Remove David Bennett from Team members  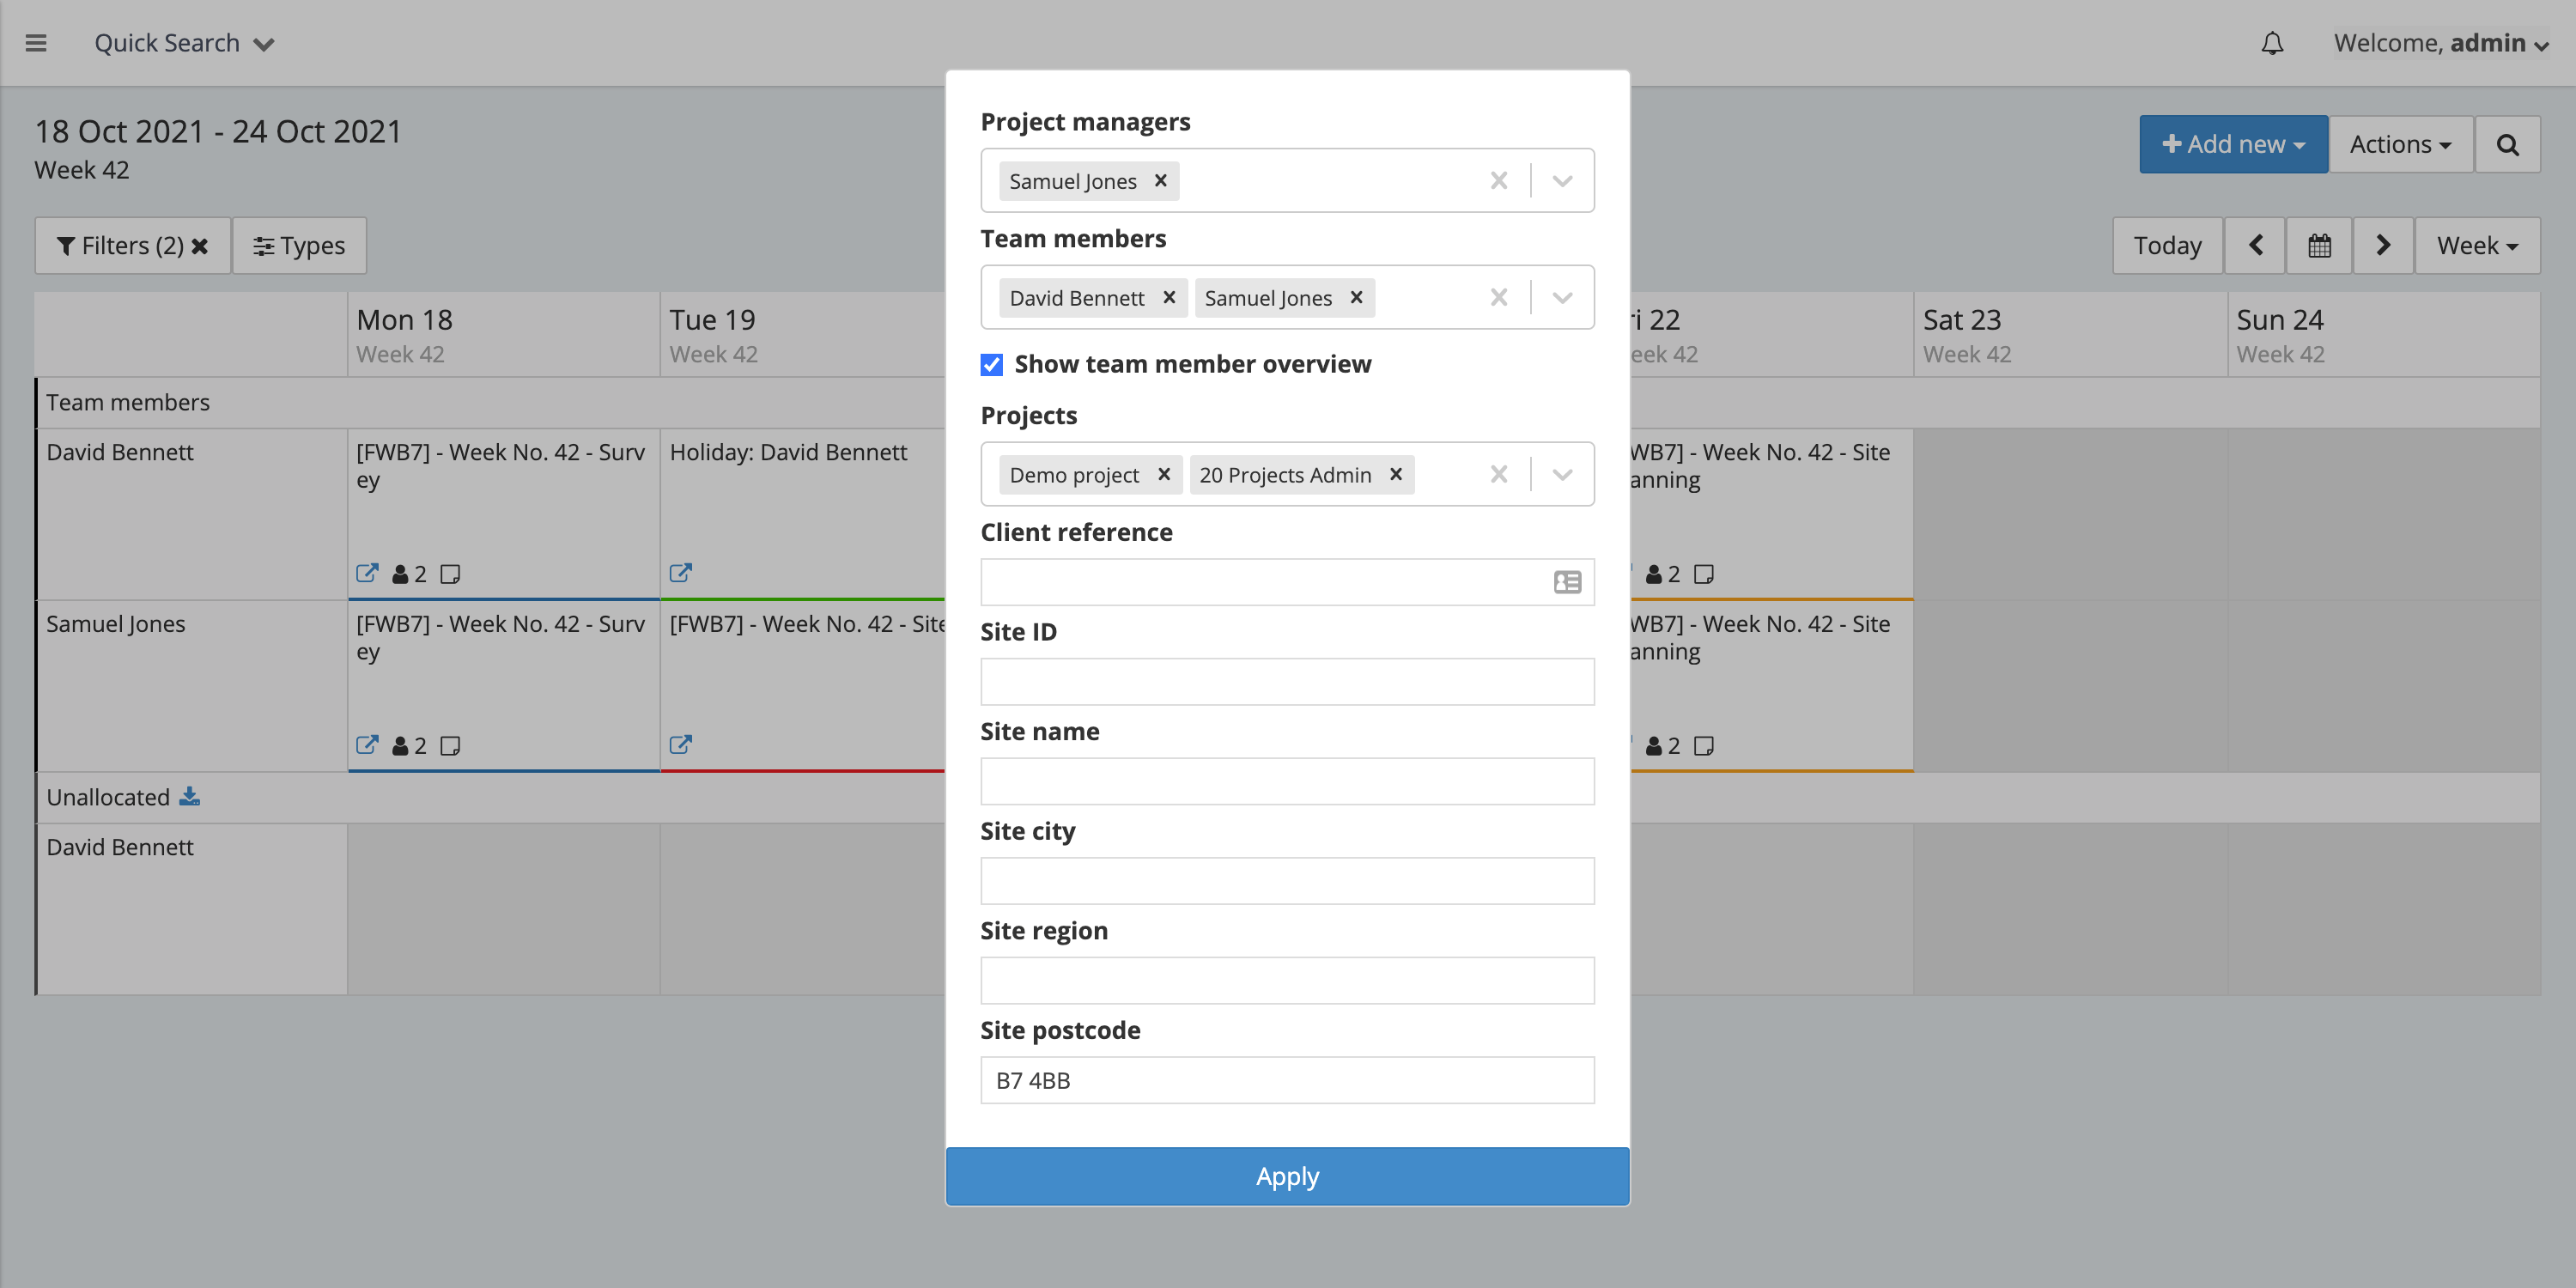1168,297
